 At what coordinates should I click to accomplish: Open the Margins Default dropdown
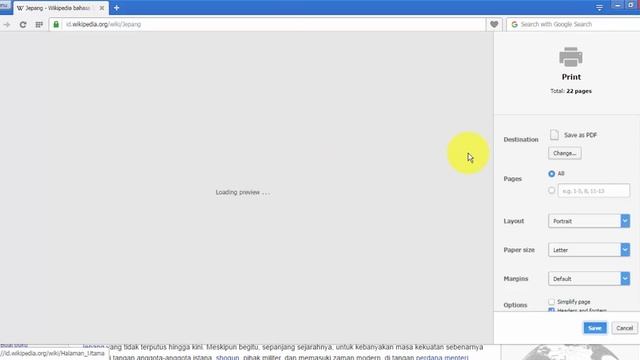pos(589,279)
